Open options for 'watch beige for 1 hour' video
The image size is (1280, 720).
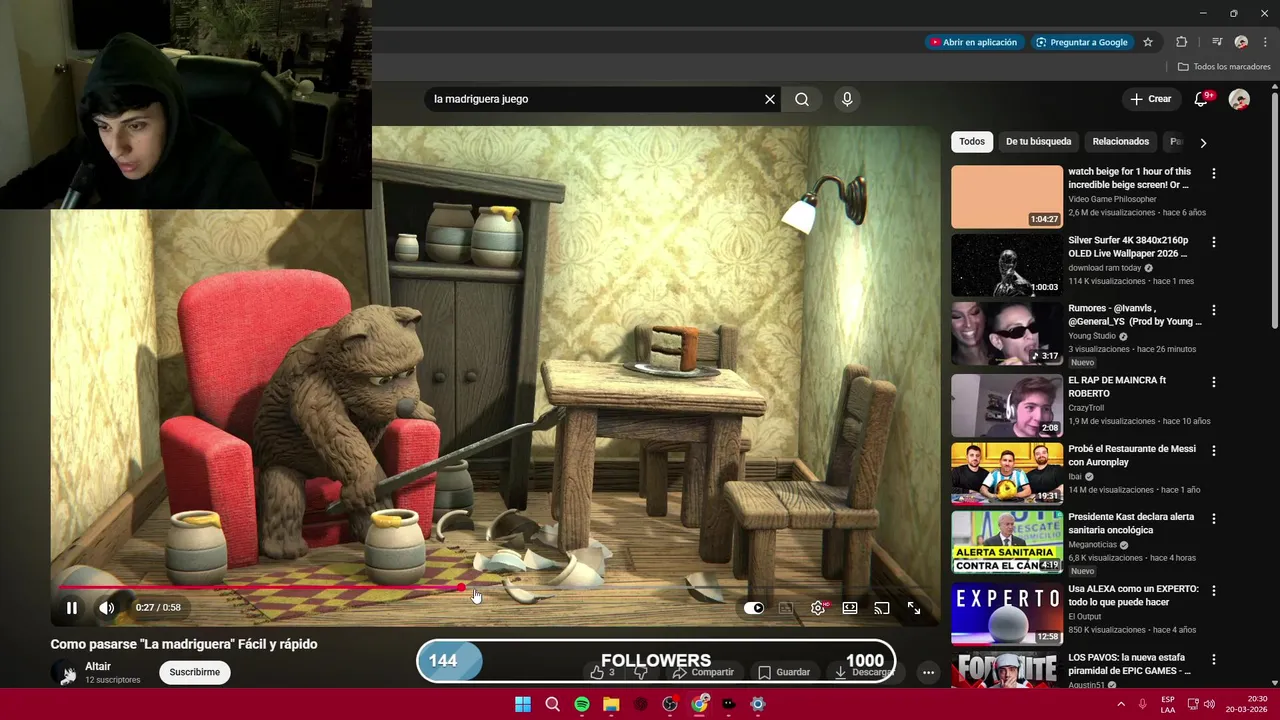[x=1214, y=174]
